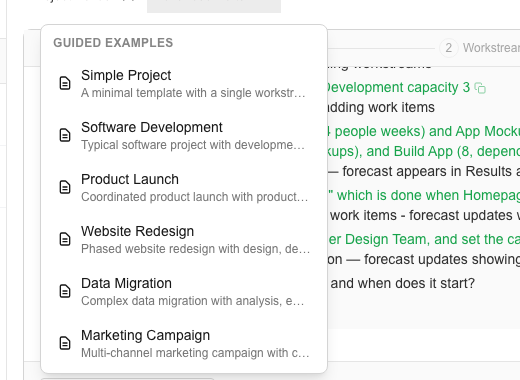Go to step 2 Workstreams
520x380 pixels.
[480, 48]
